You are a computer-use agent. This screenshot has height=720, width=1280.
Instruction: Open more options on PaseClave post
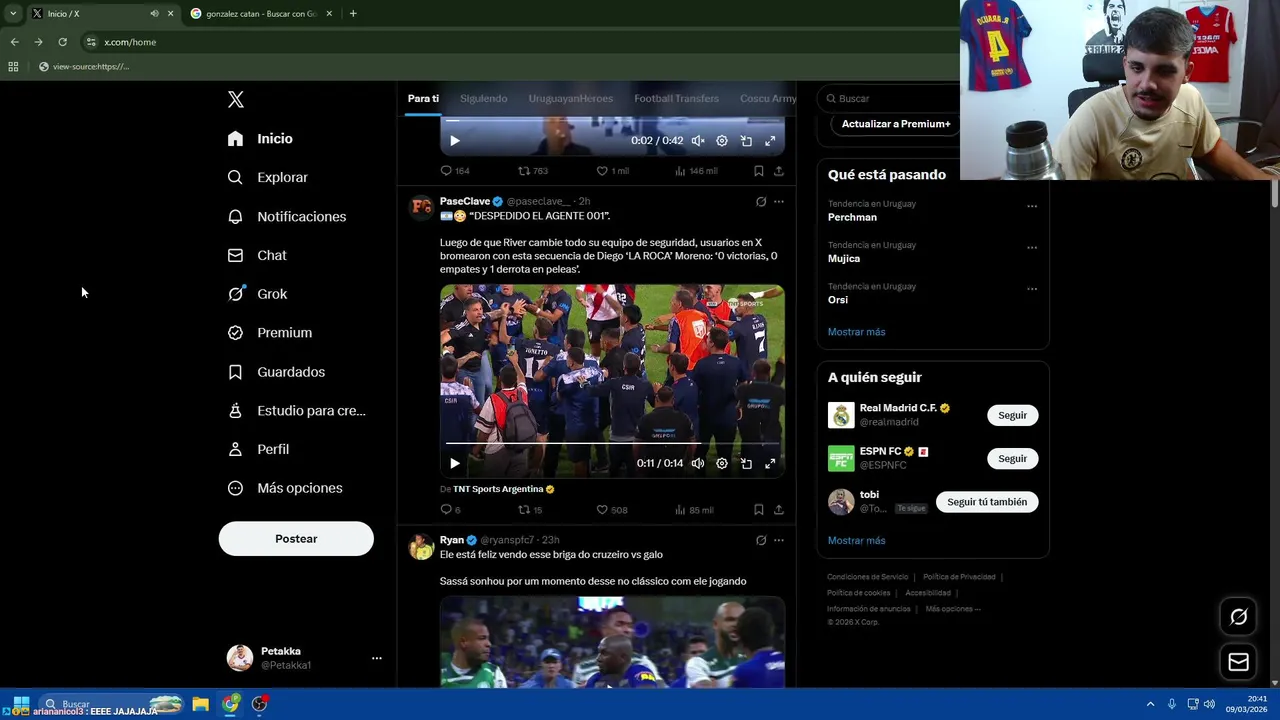(779, 202)
